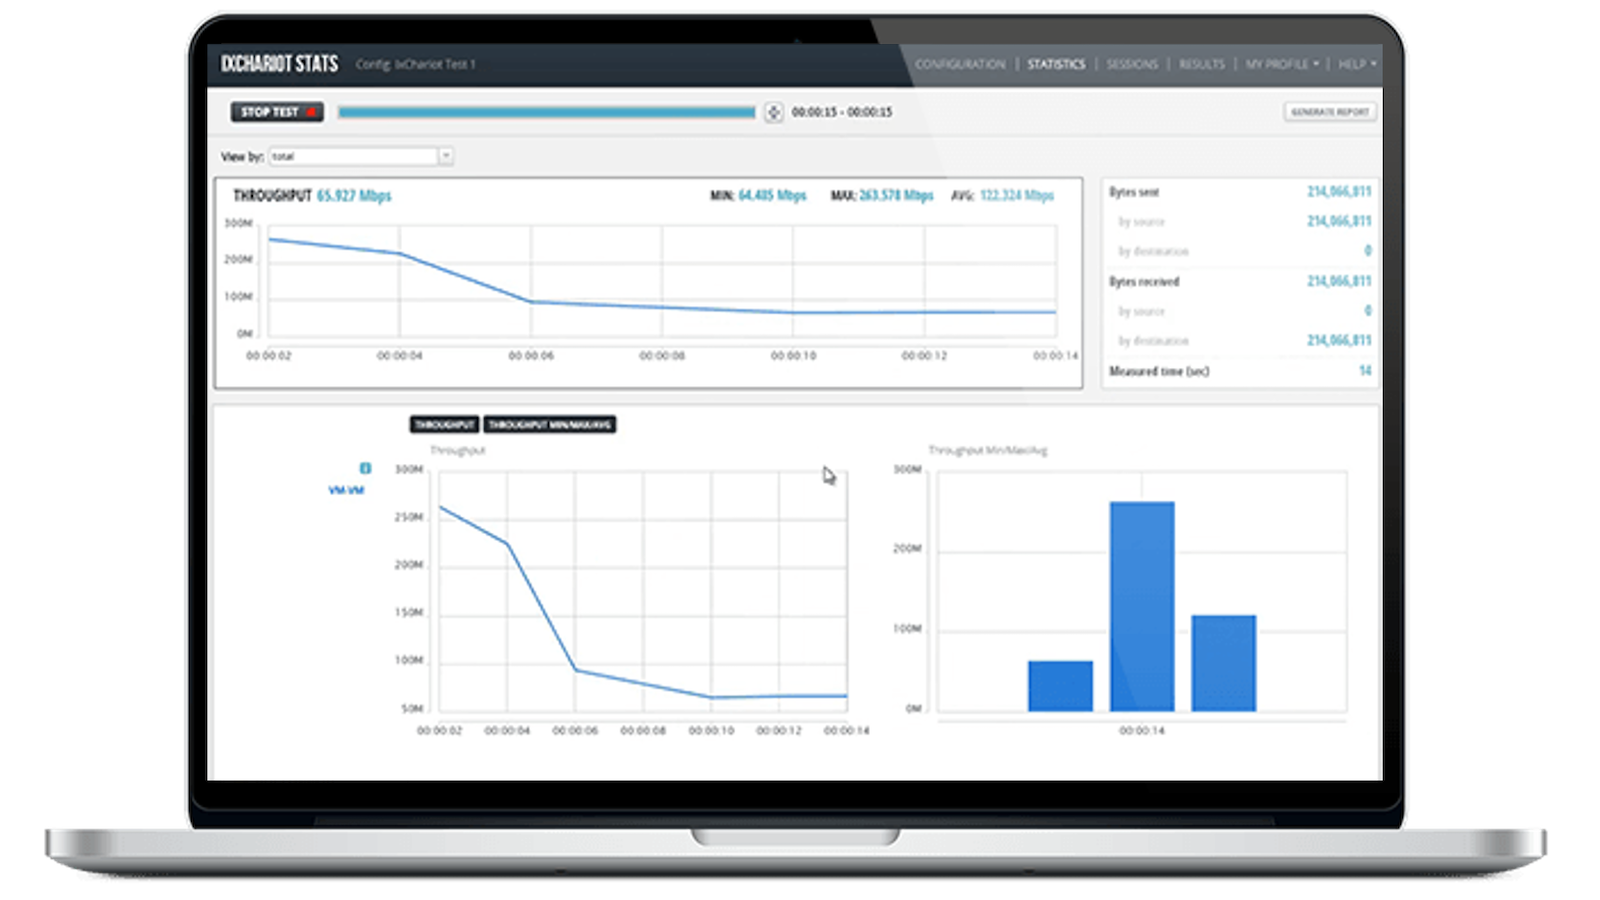The height and width of the screenshot is (900, 1600).
Task: Toggle the Throughput chart button
Action: pyautogui.click(x=444, y=425)
